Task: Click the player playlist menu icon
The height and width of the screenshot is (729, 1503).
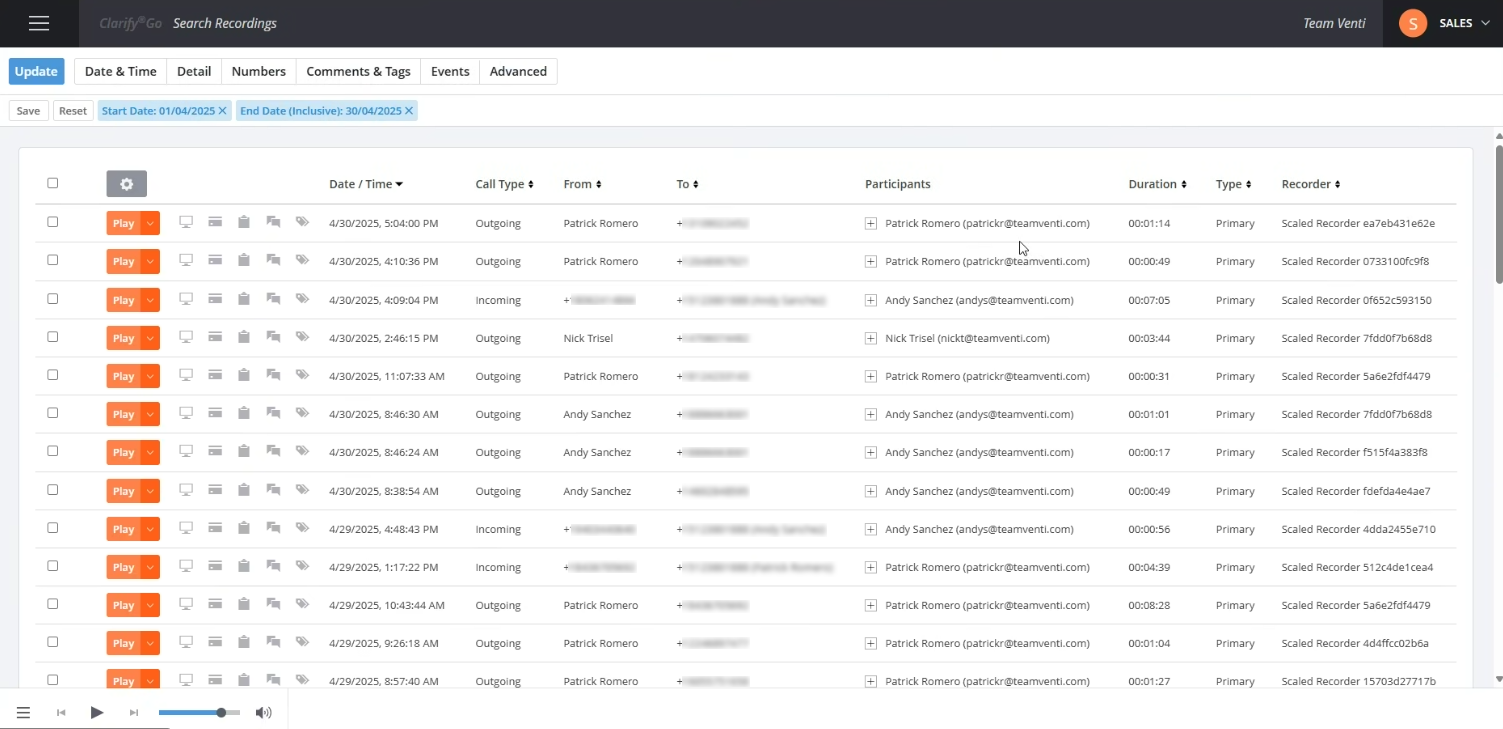Action: pos(23,713)
